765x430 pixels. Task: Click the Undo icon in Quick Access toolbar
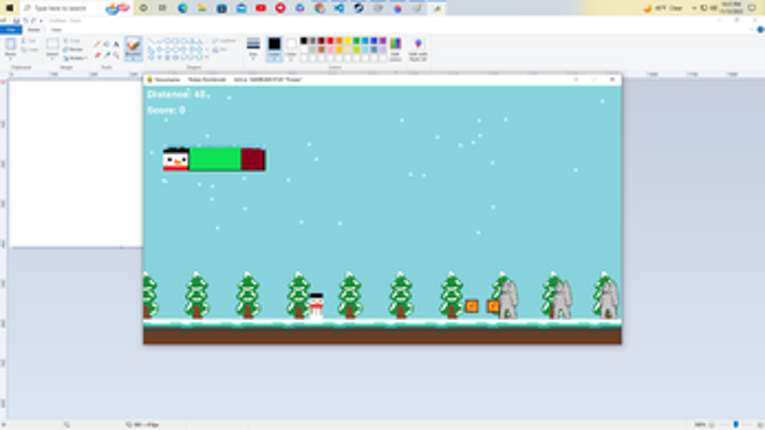coord(25,20)
